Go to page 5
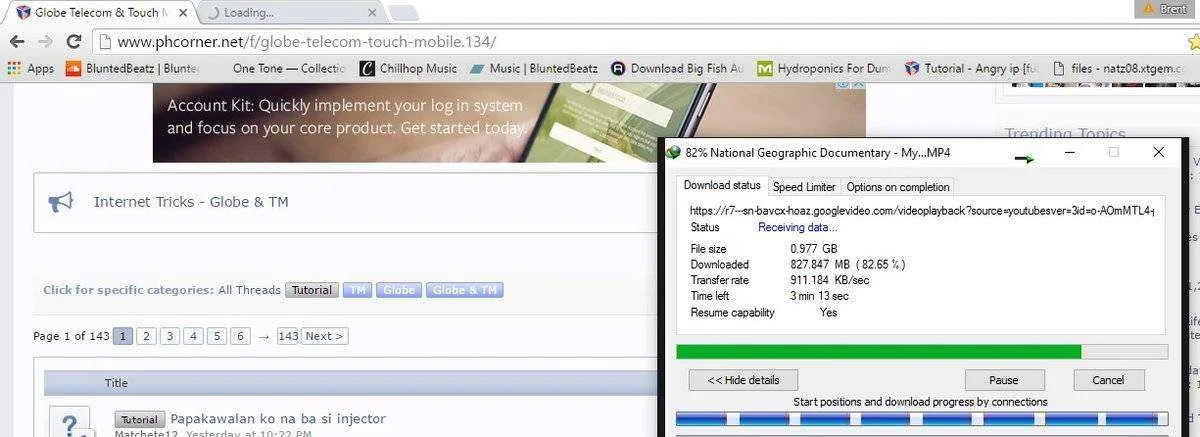 217,336
